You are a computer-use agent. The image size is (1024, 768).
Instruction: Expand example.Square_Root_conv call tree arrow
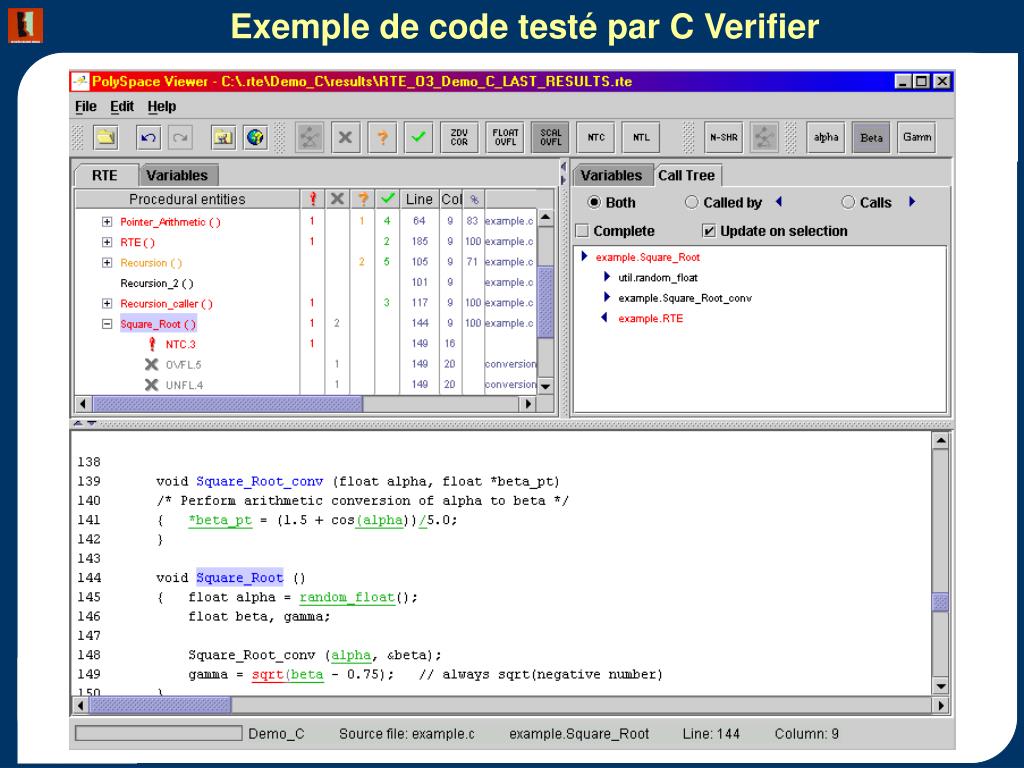click(x=607, y=297)
